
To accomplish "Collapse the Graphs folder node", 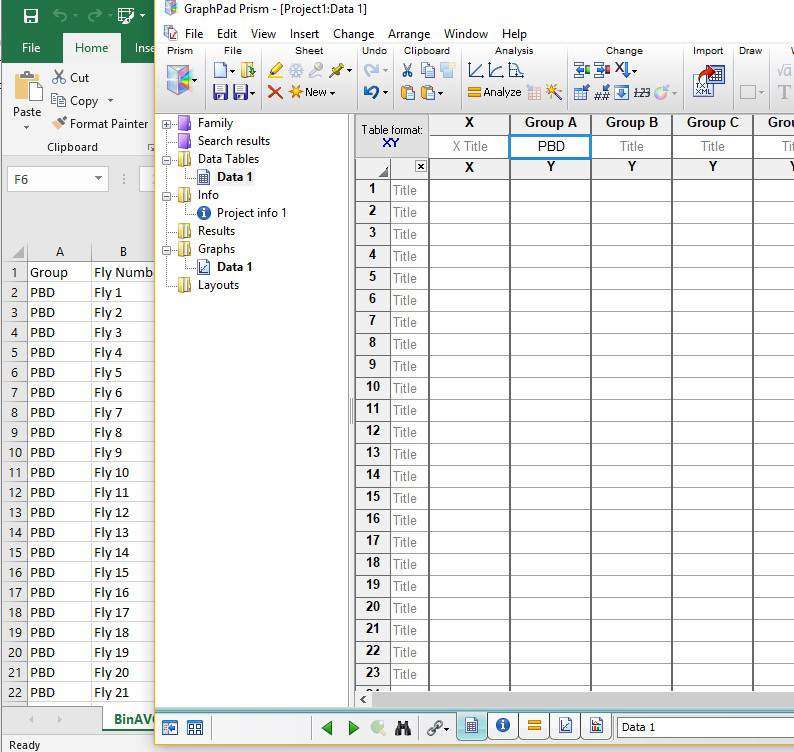I will pos(166,250).
